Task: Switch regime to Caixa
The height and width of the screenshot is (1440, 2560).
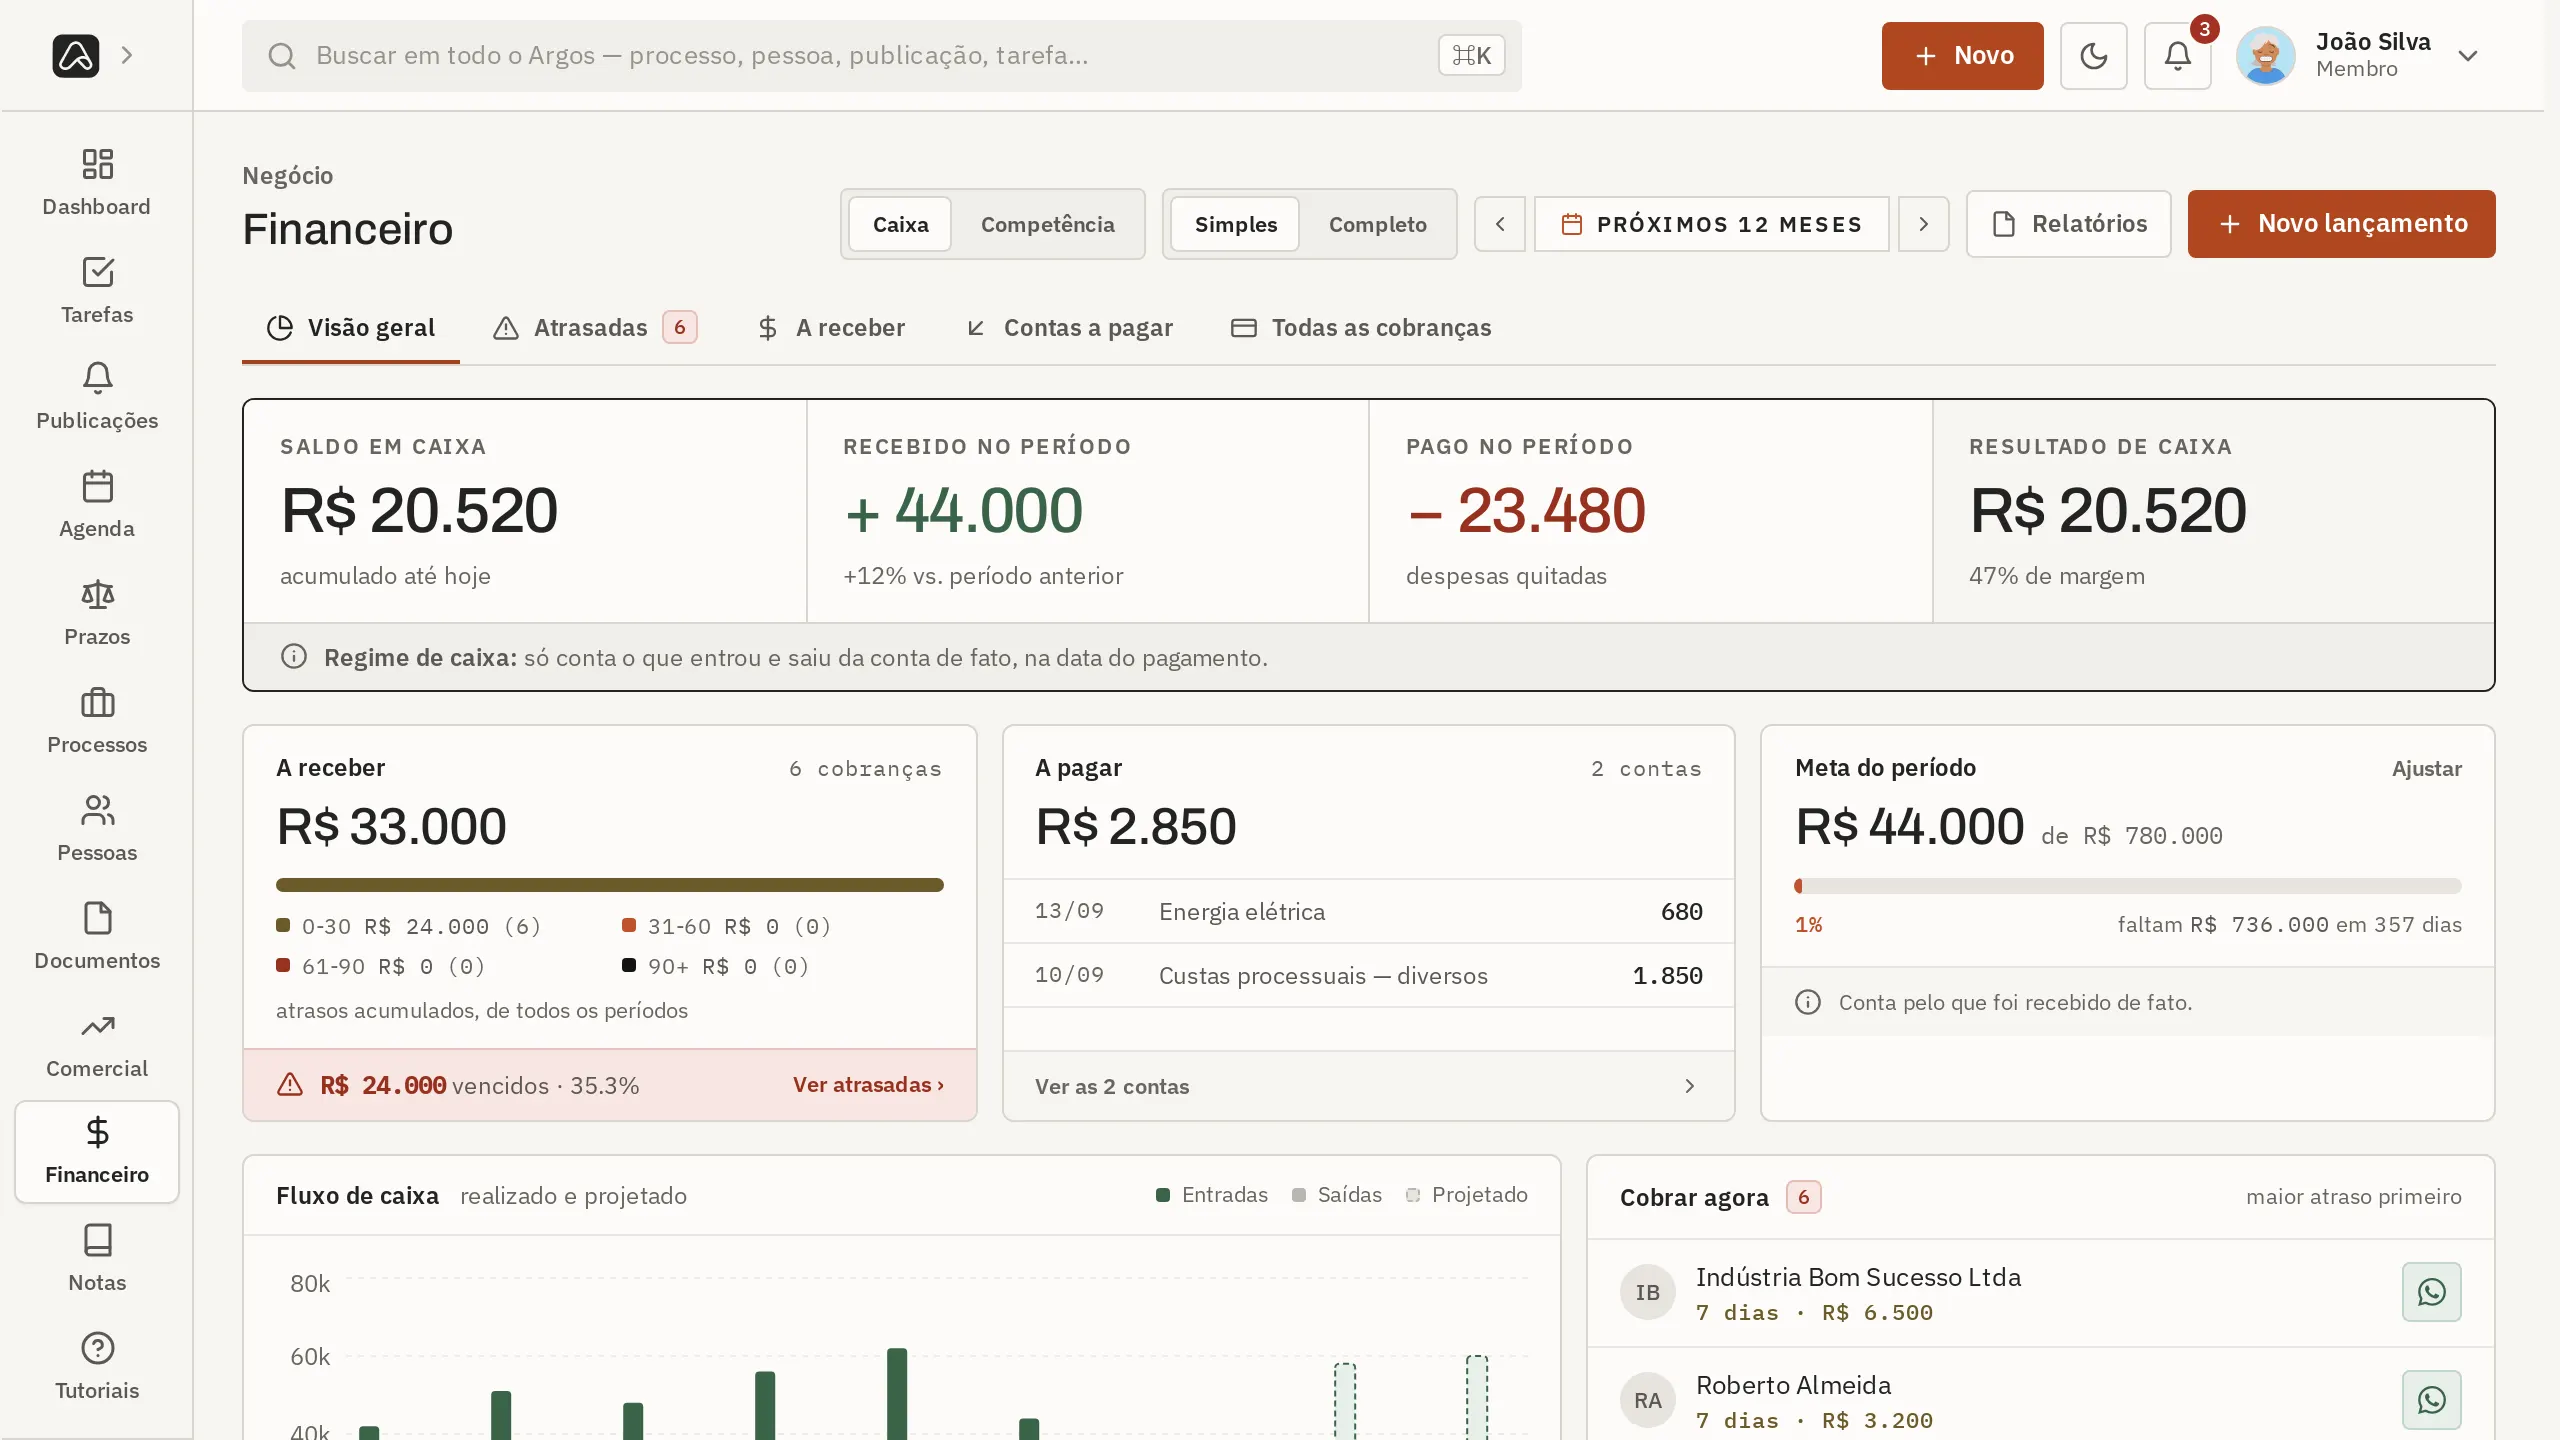Action: pyautogui.click(x=900, y=224)
